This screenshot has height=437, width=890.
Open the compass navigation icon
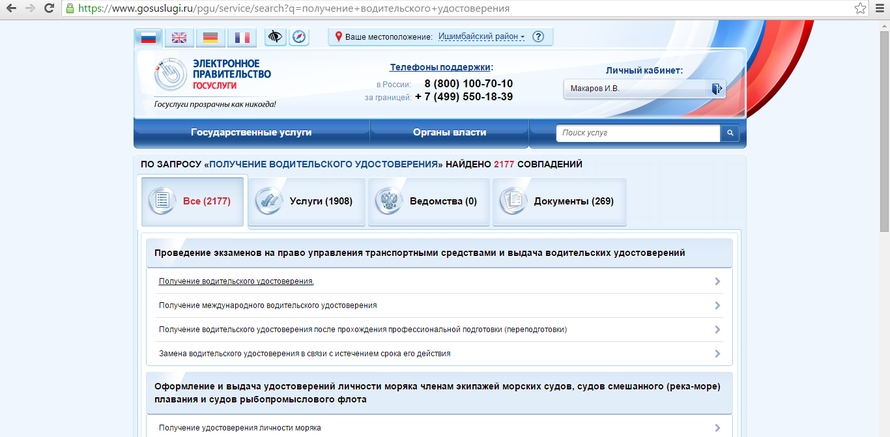[x=297, y=37]
